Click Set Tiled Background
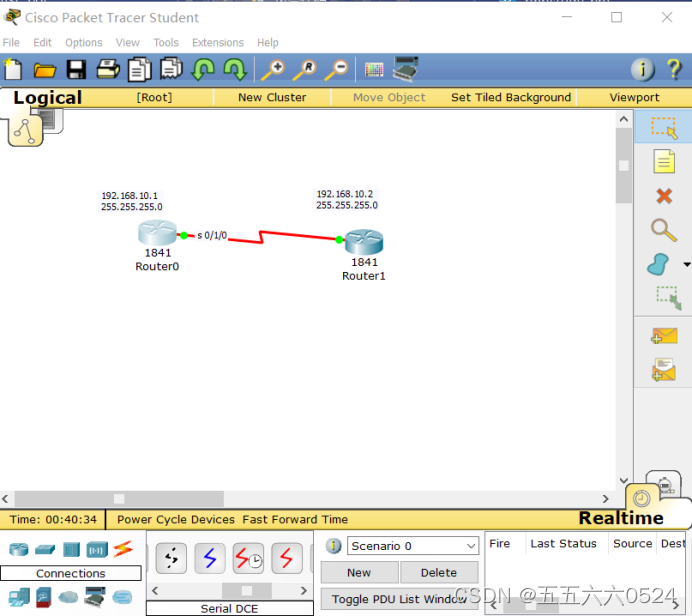 pyautogui.click(x=511, y=97)
